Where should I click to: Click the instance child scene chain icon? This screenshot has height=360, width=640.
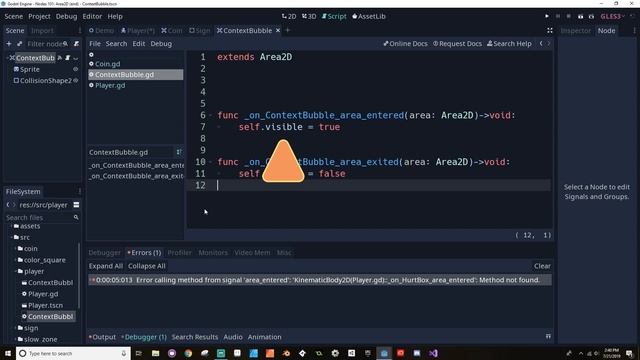19,44
